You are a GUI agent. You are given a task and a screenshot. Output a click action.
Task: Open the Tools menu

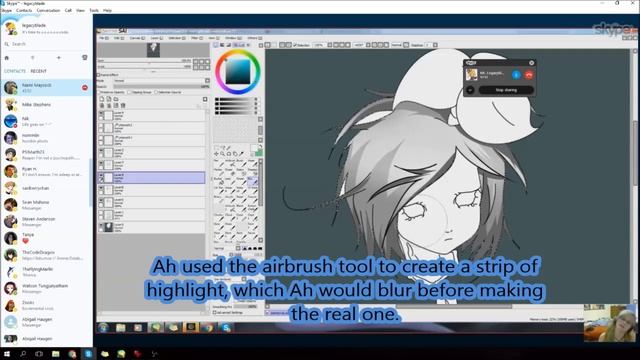(x=94, y=10)
